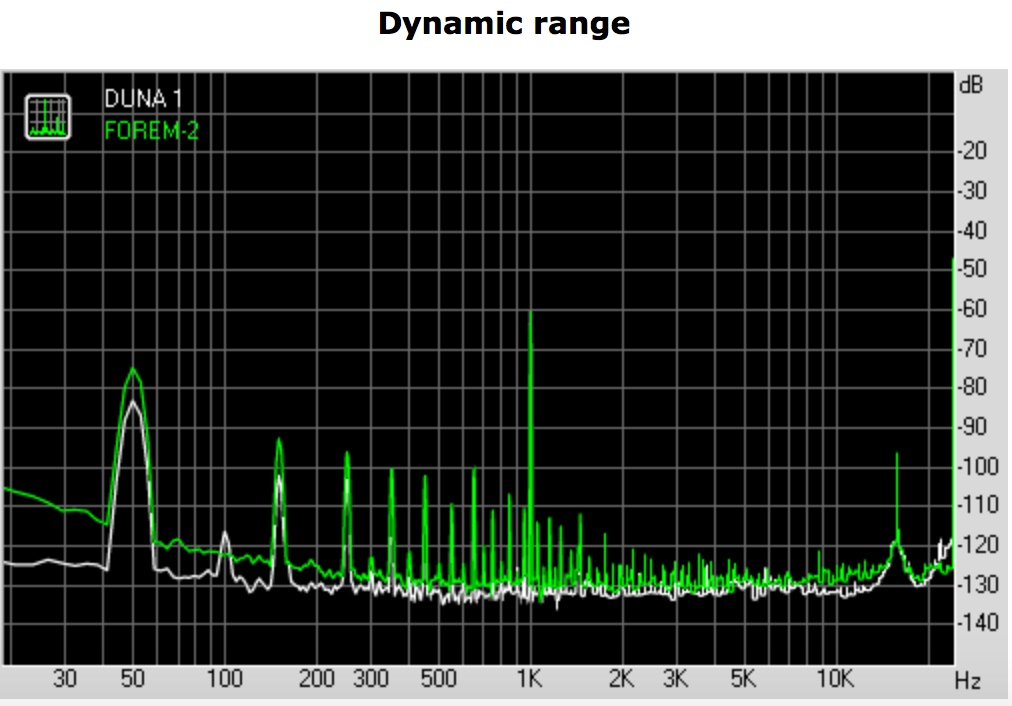Click the spectrum graph icon in the legend

tap(48, 116)
